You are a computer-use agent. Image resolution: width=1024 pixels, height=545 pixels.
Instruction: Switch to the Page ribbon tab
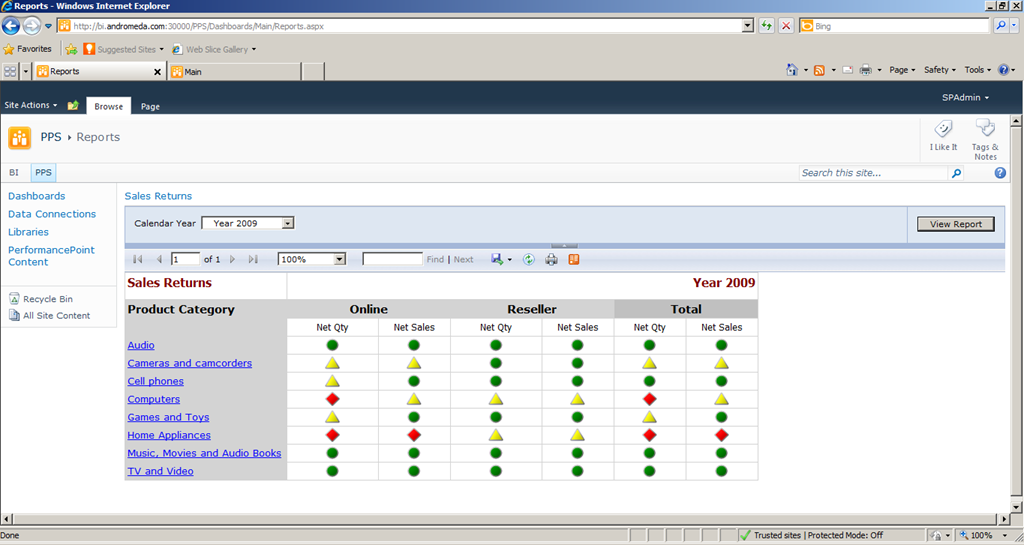pyautogui.click(x=150, y=106)
